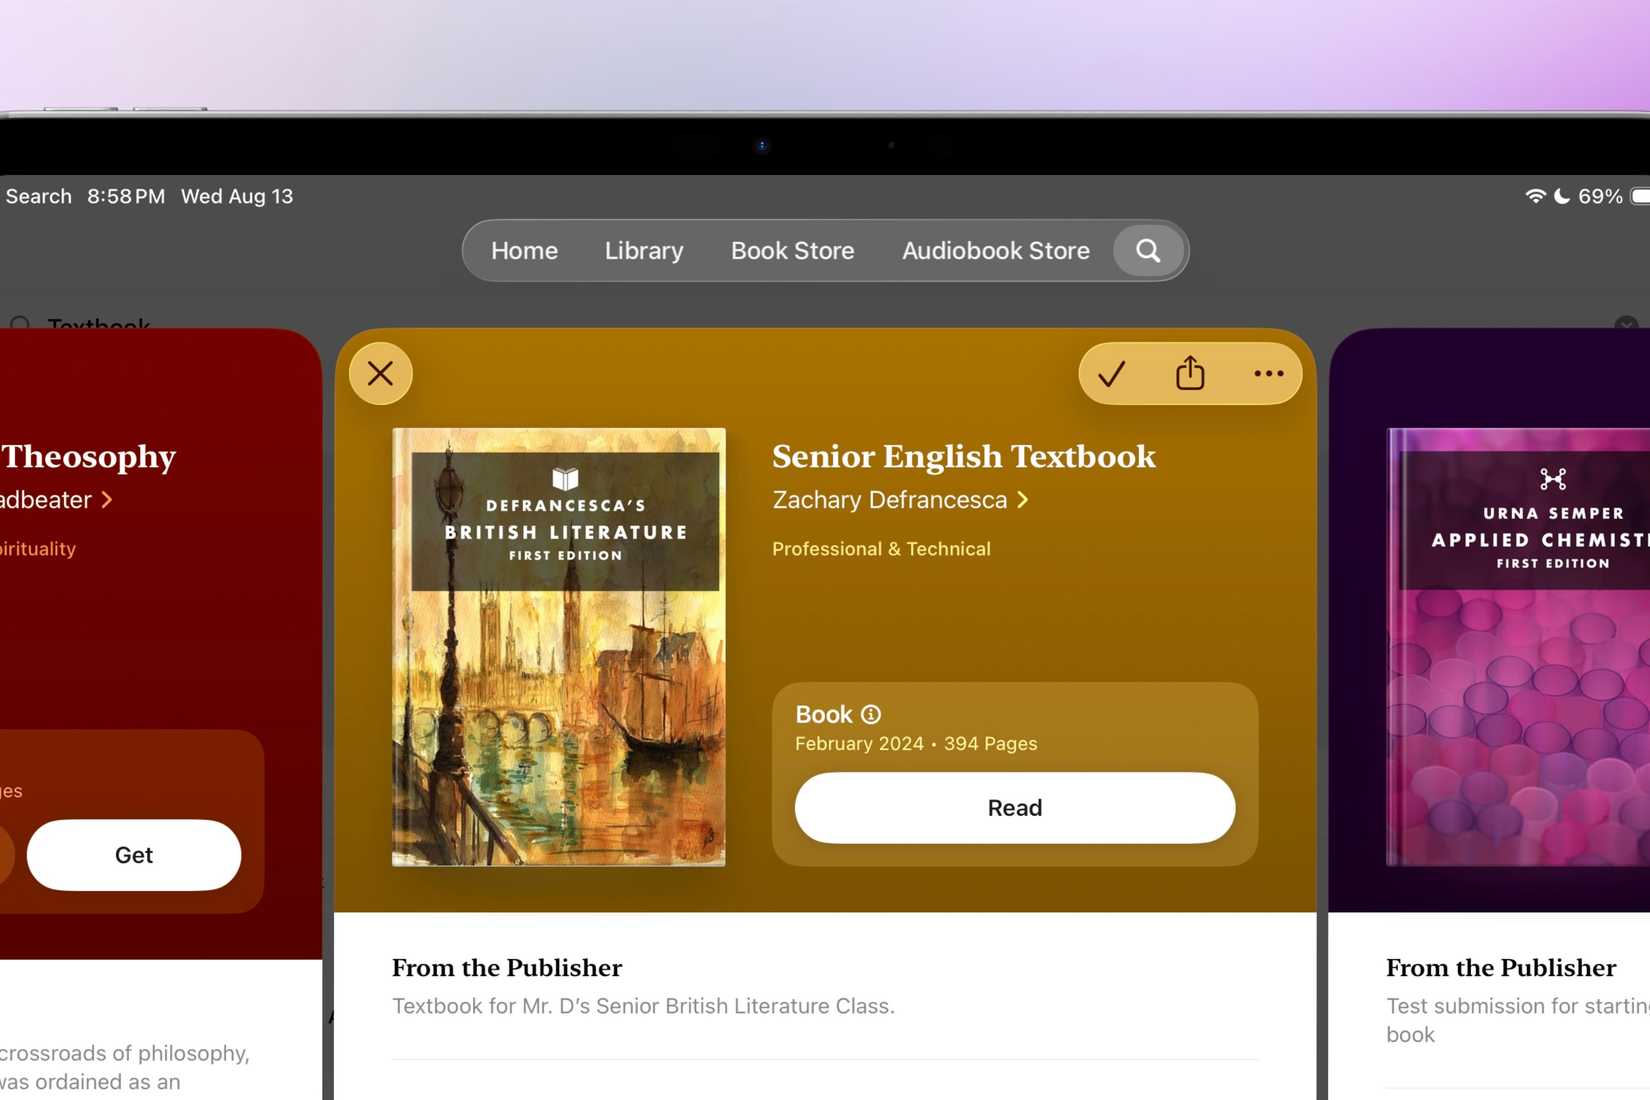1650x1100 pixels.
Task: Open the Professional & Technical category
Action: tap(881, 548)
